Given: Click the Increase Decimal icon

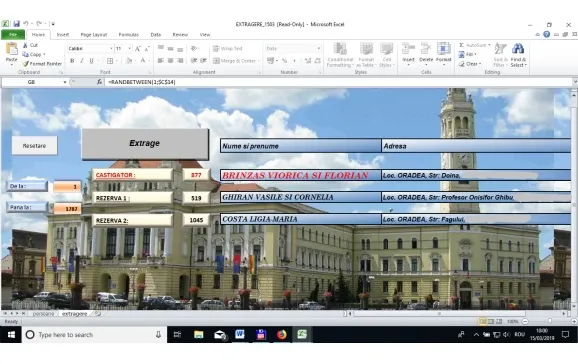Looking at the screenshot, I should tap(308, 61).
